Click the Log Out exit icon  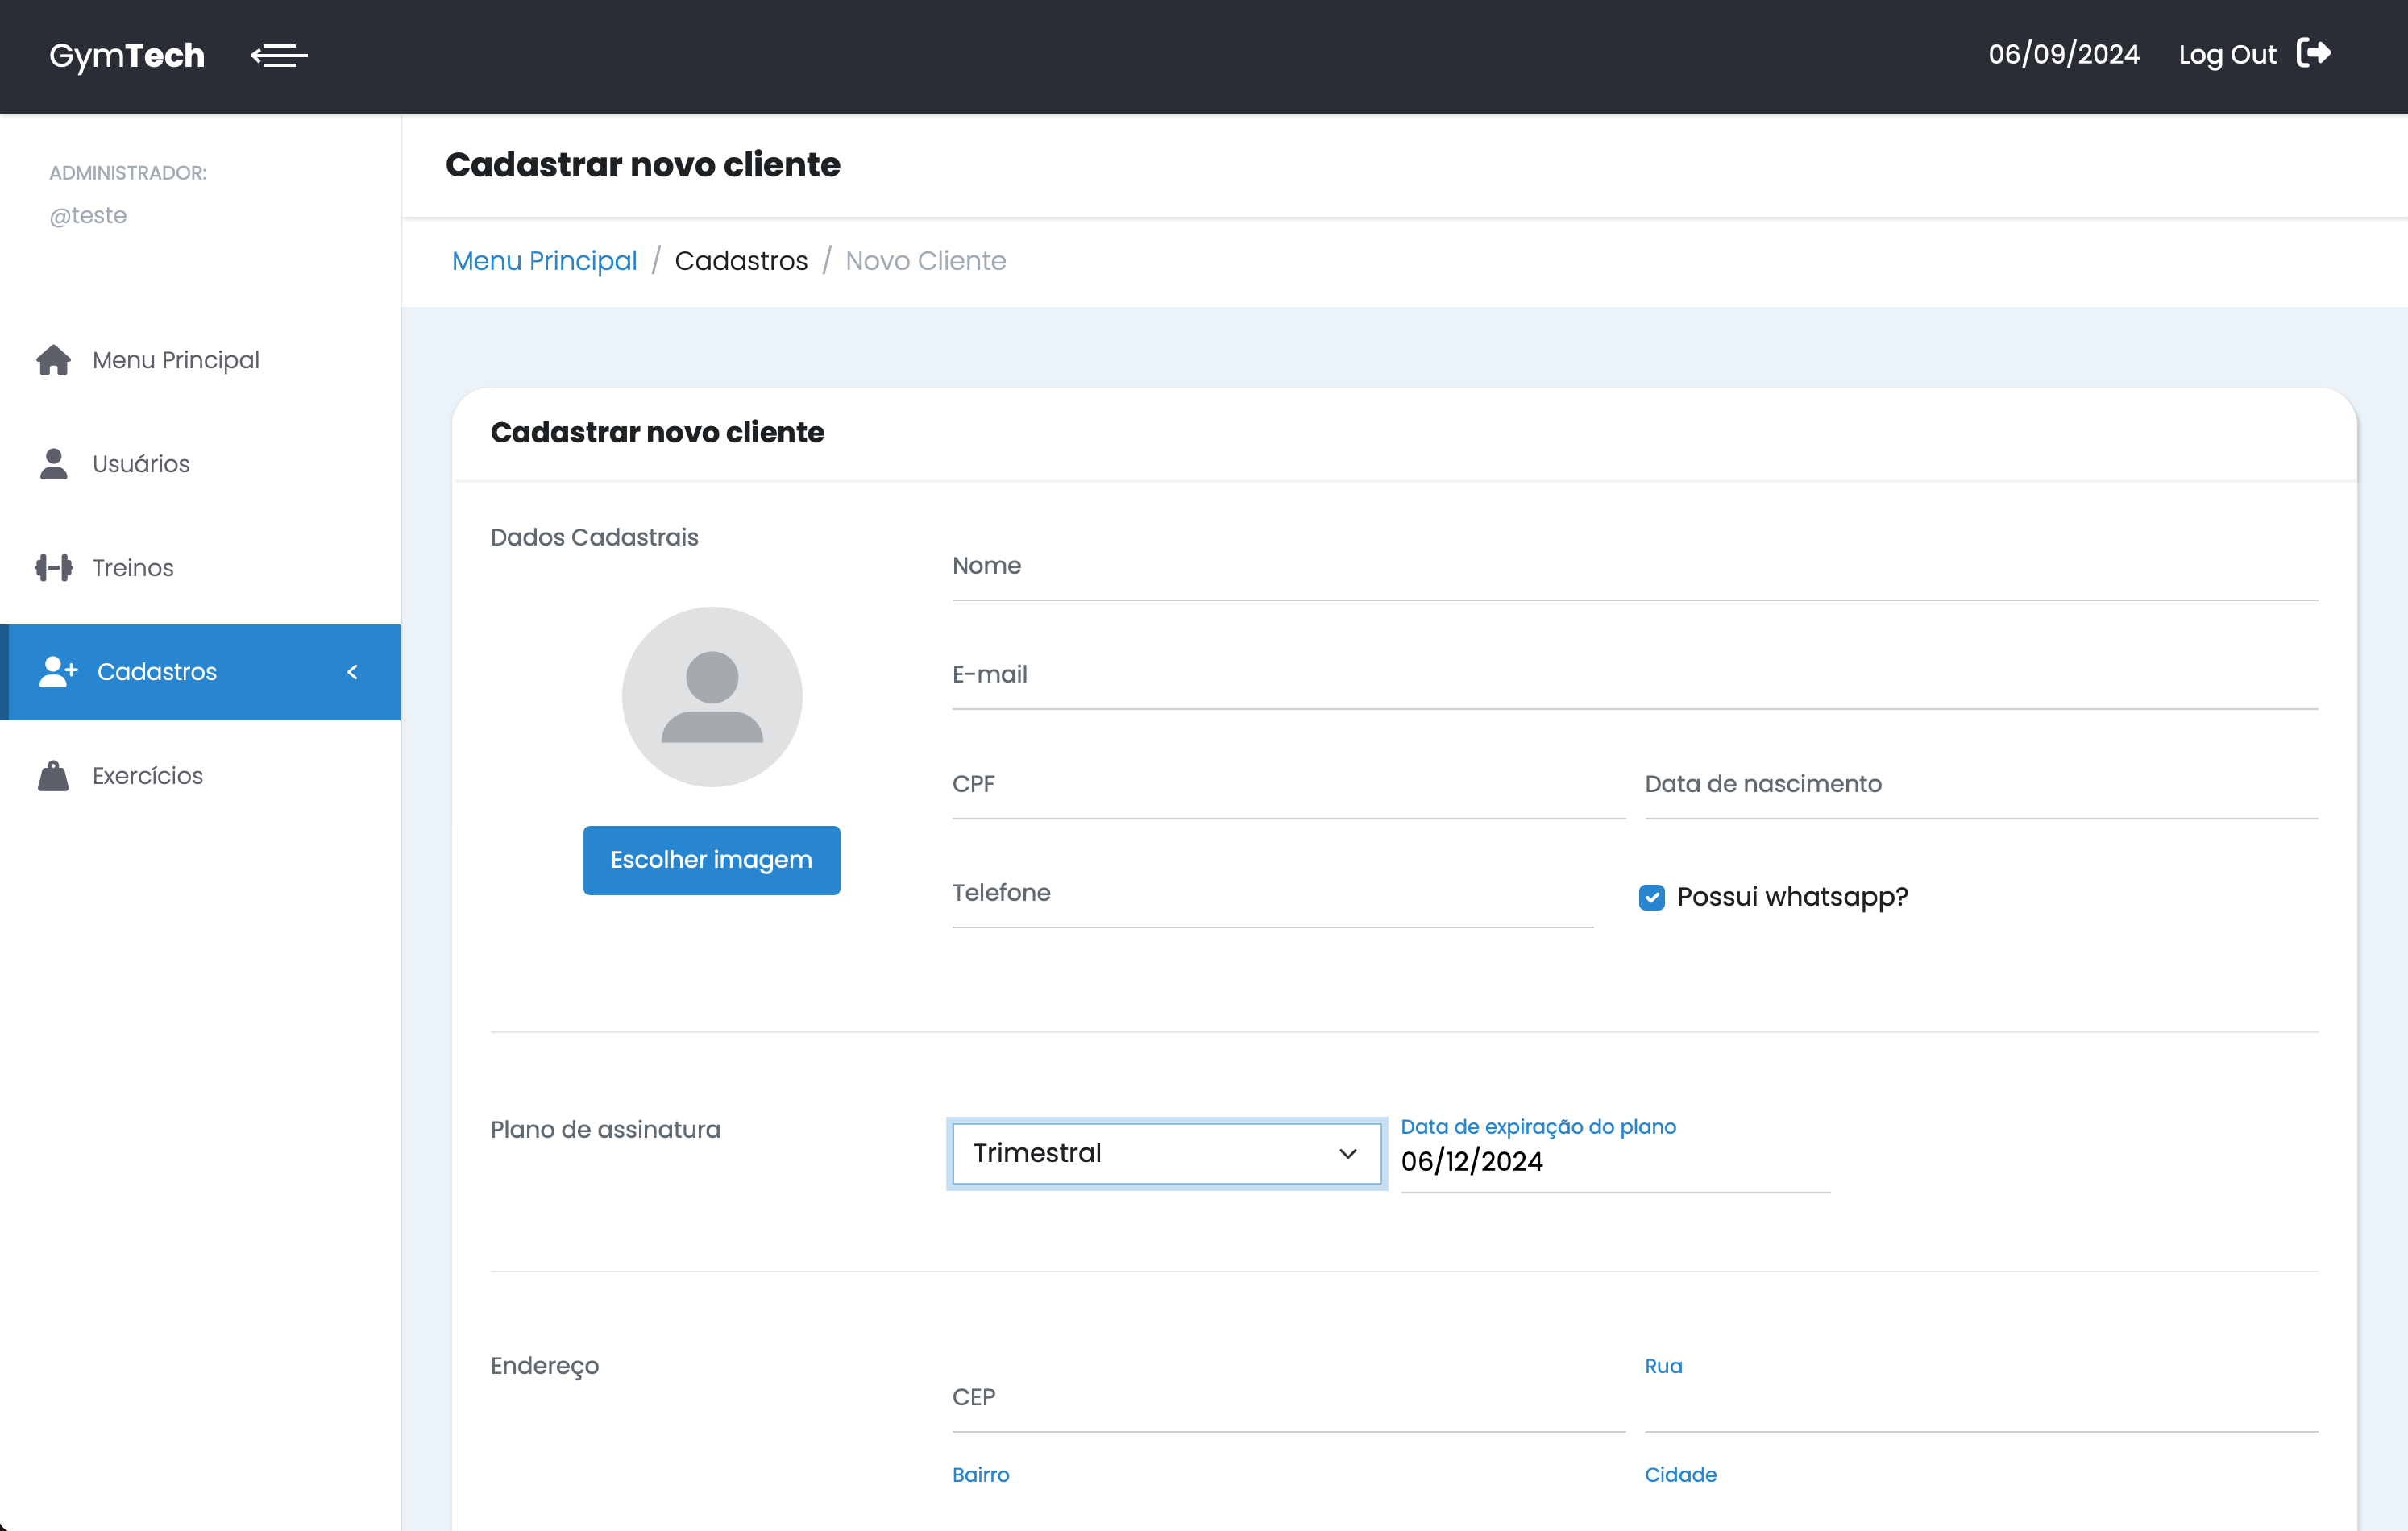[x=2313, y=53]
